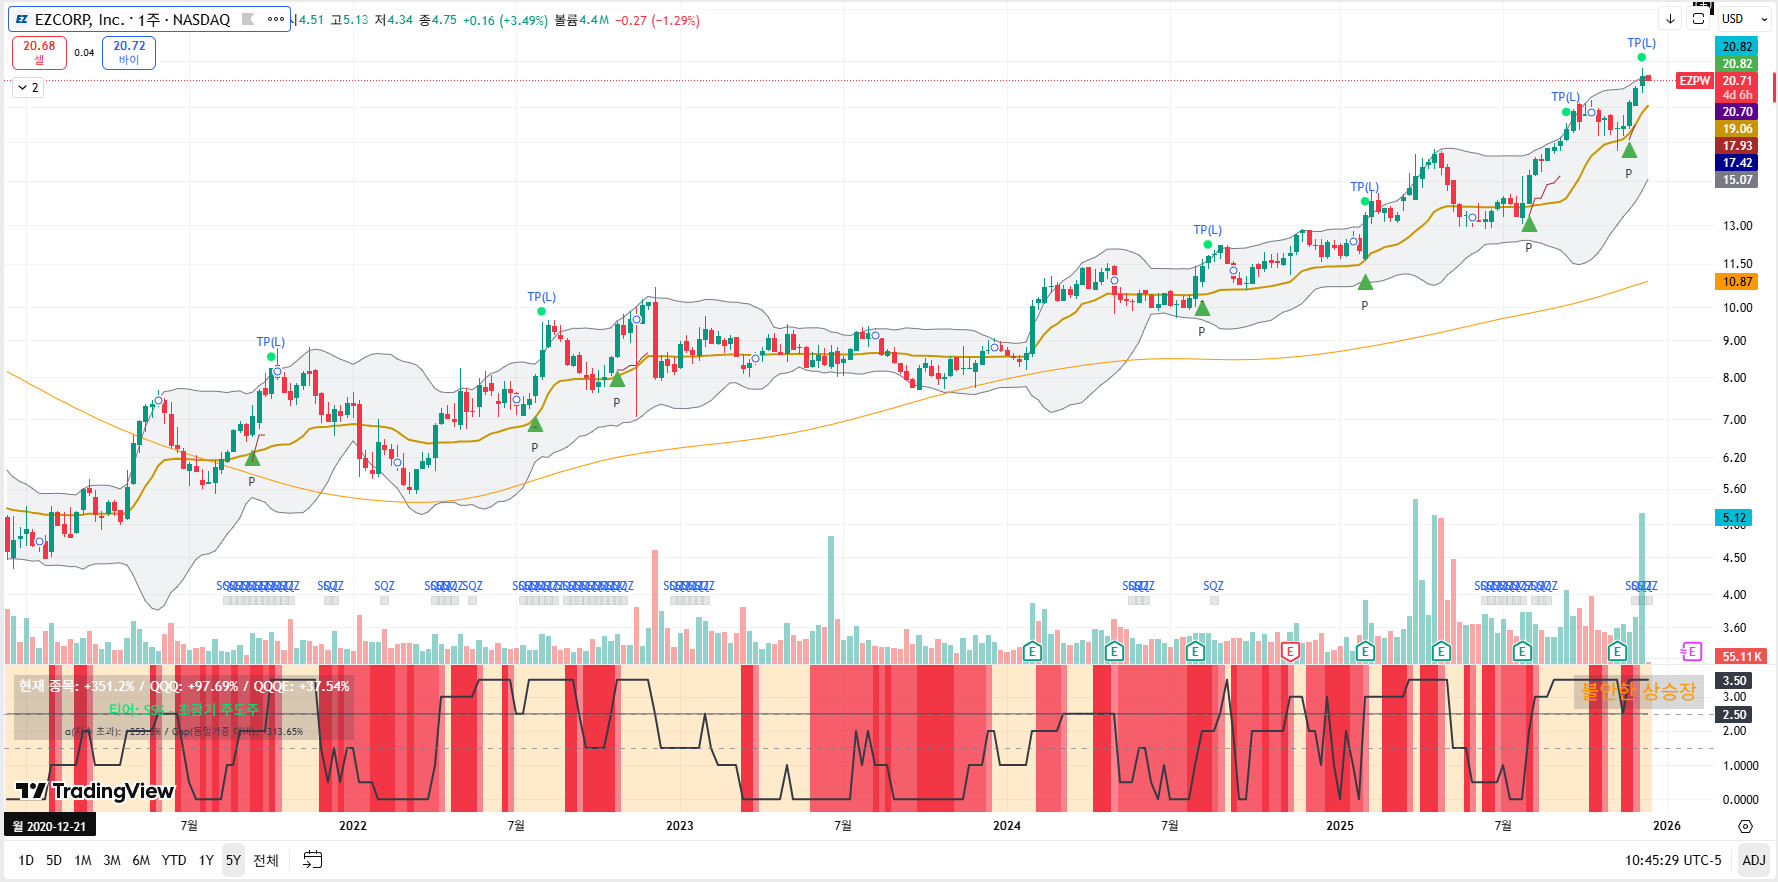Click the 2024 label on the time axis
Screen dimensions: 1778x882
click(1007, 826)
